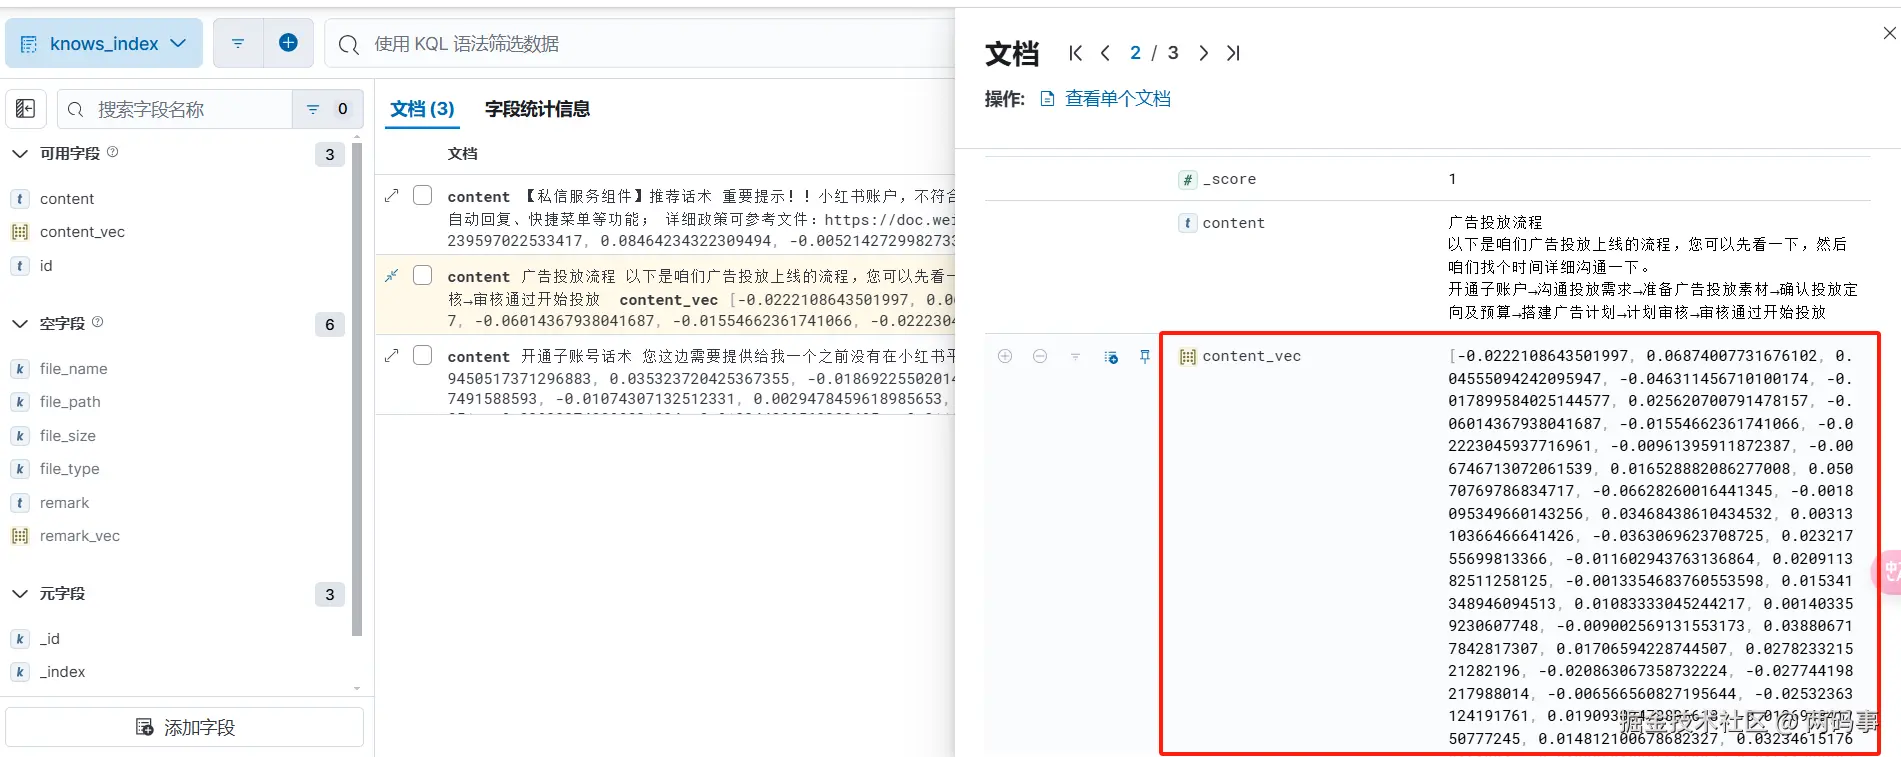Switch to the 文档 (3) tab
The width and height of the screenshot is (1901, 757).
coord(422,109)
